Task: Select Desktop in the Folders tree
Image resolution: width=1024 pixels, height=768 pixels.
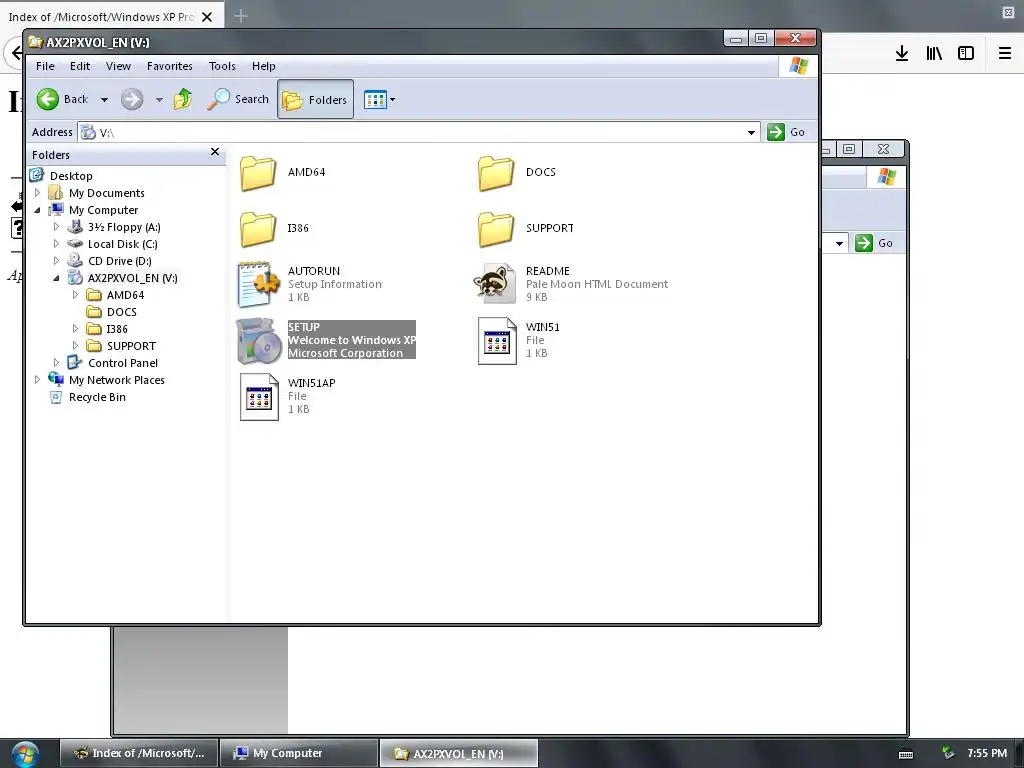Action: (71, 176)
